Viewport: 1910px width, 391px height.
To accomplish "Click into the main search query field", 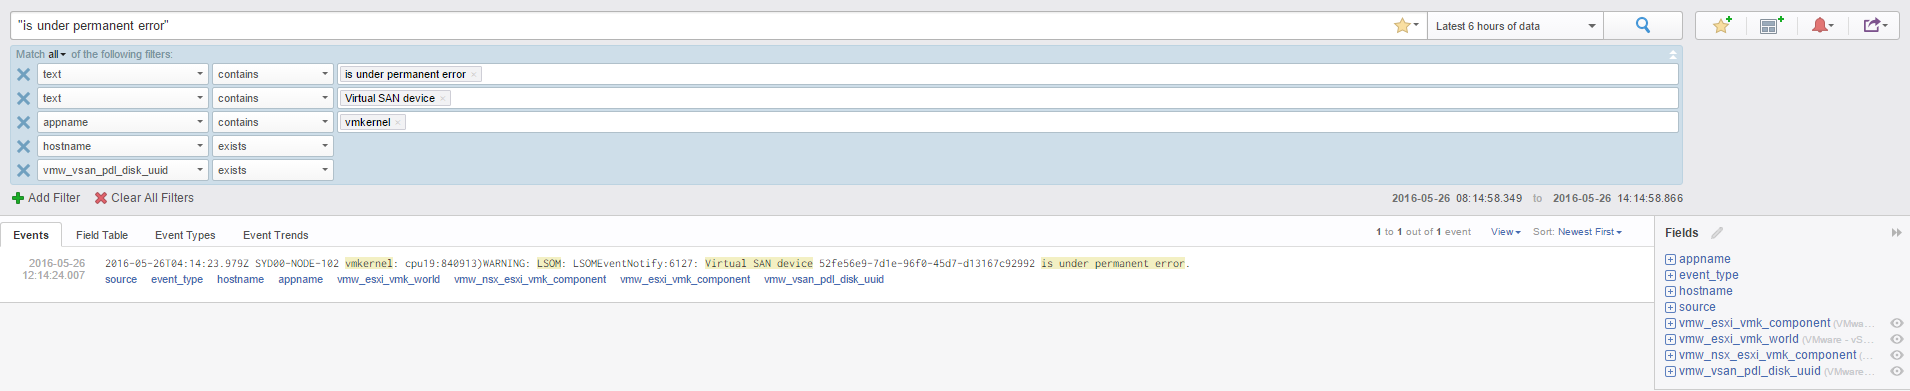I will pos(700,26).
